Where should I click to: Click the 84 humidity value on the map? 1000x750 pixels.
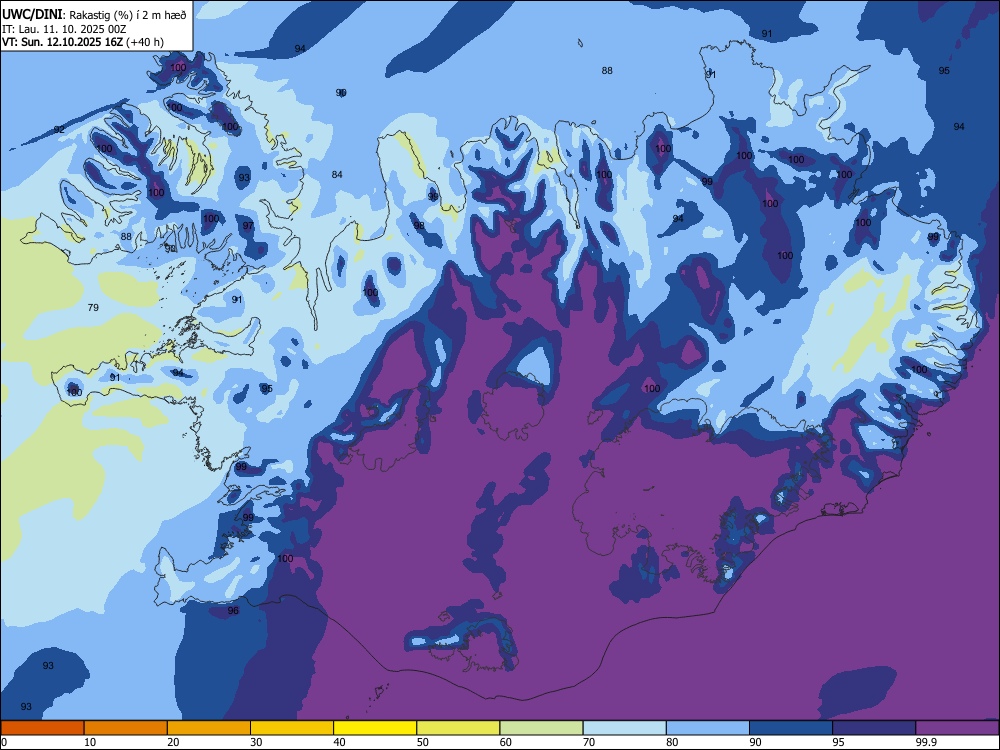337,175
